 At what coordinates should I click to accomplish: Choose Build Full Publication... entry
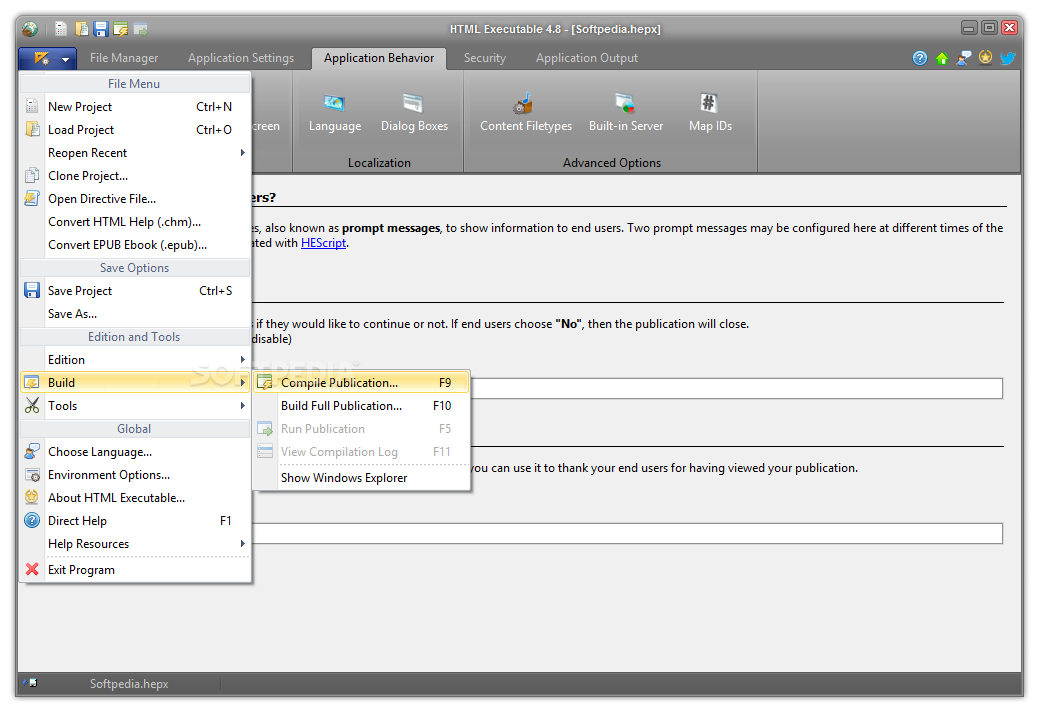coord(361,405)
